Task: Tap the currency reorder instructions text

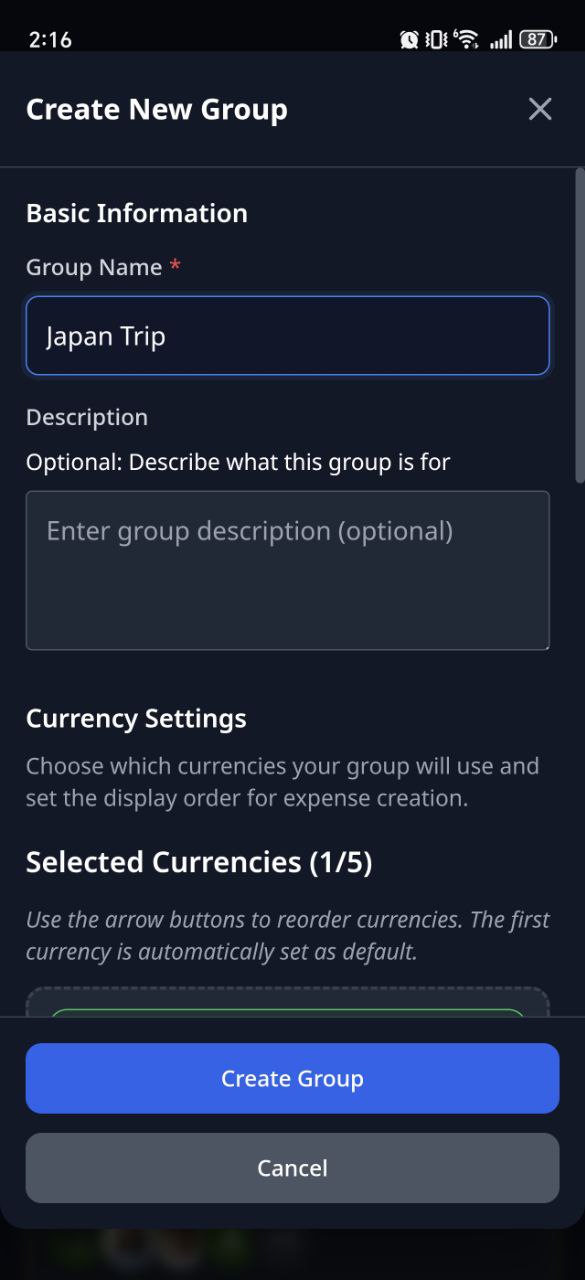Action: 288,935
